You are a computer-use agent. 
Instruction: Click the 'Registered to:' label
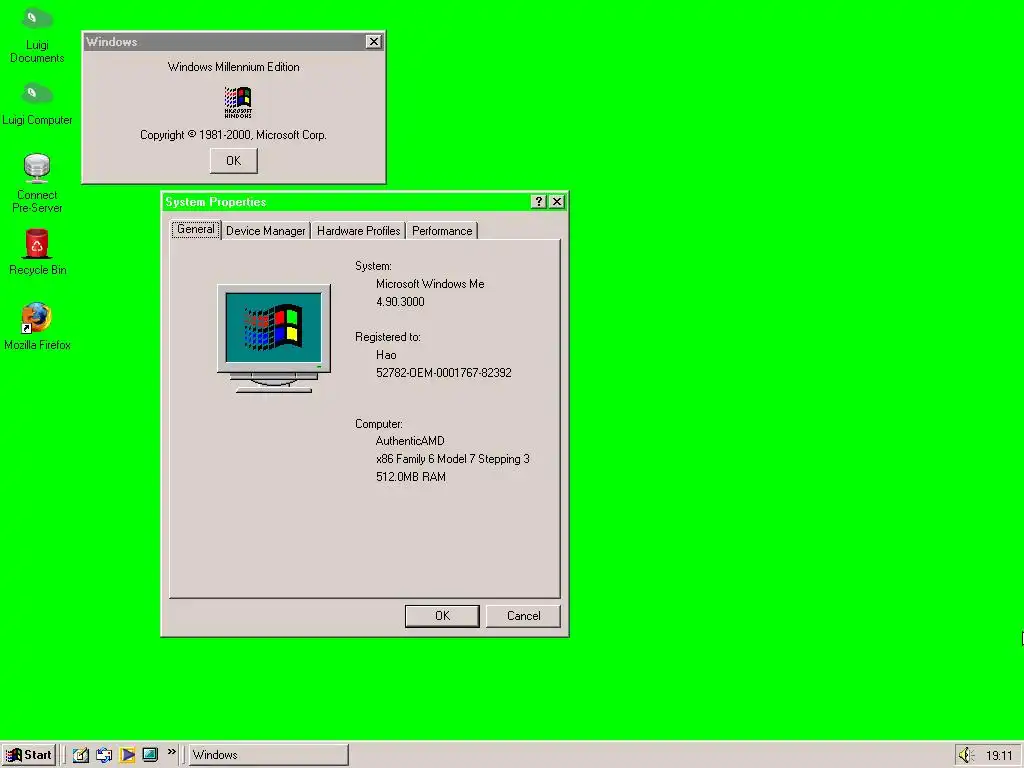pyautogui.click(x=388, y=338)
